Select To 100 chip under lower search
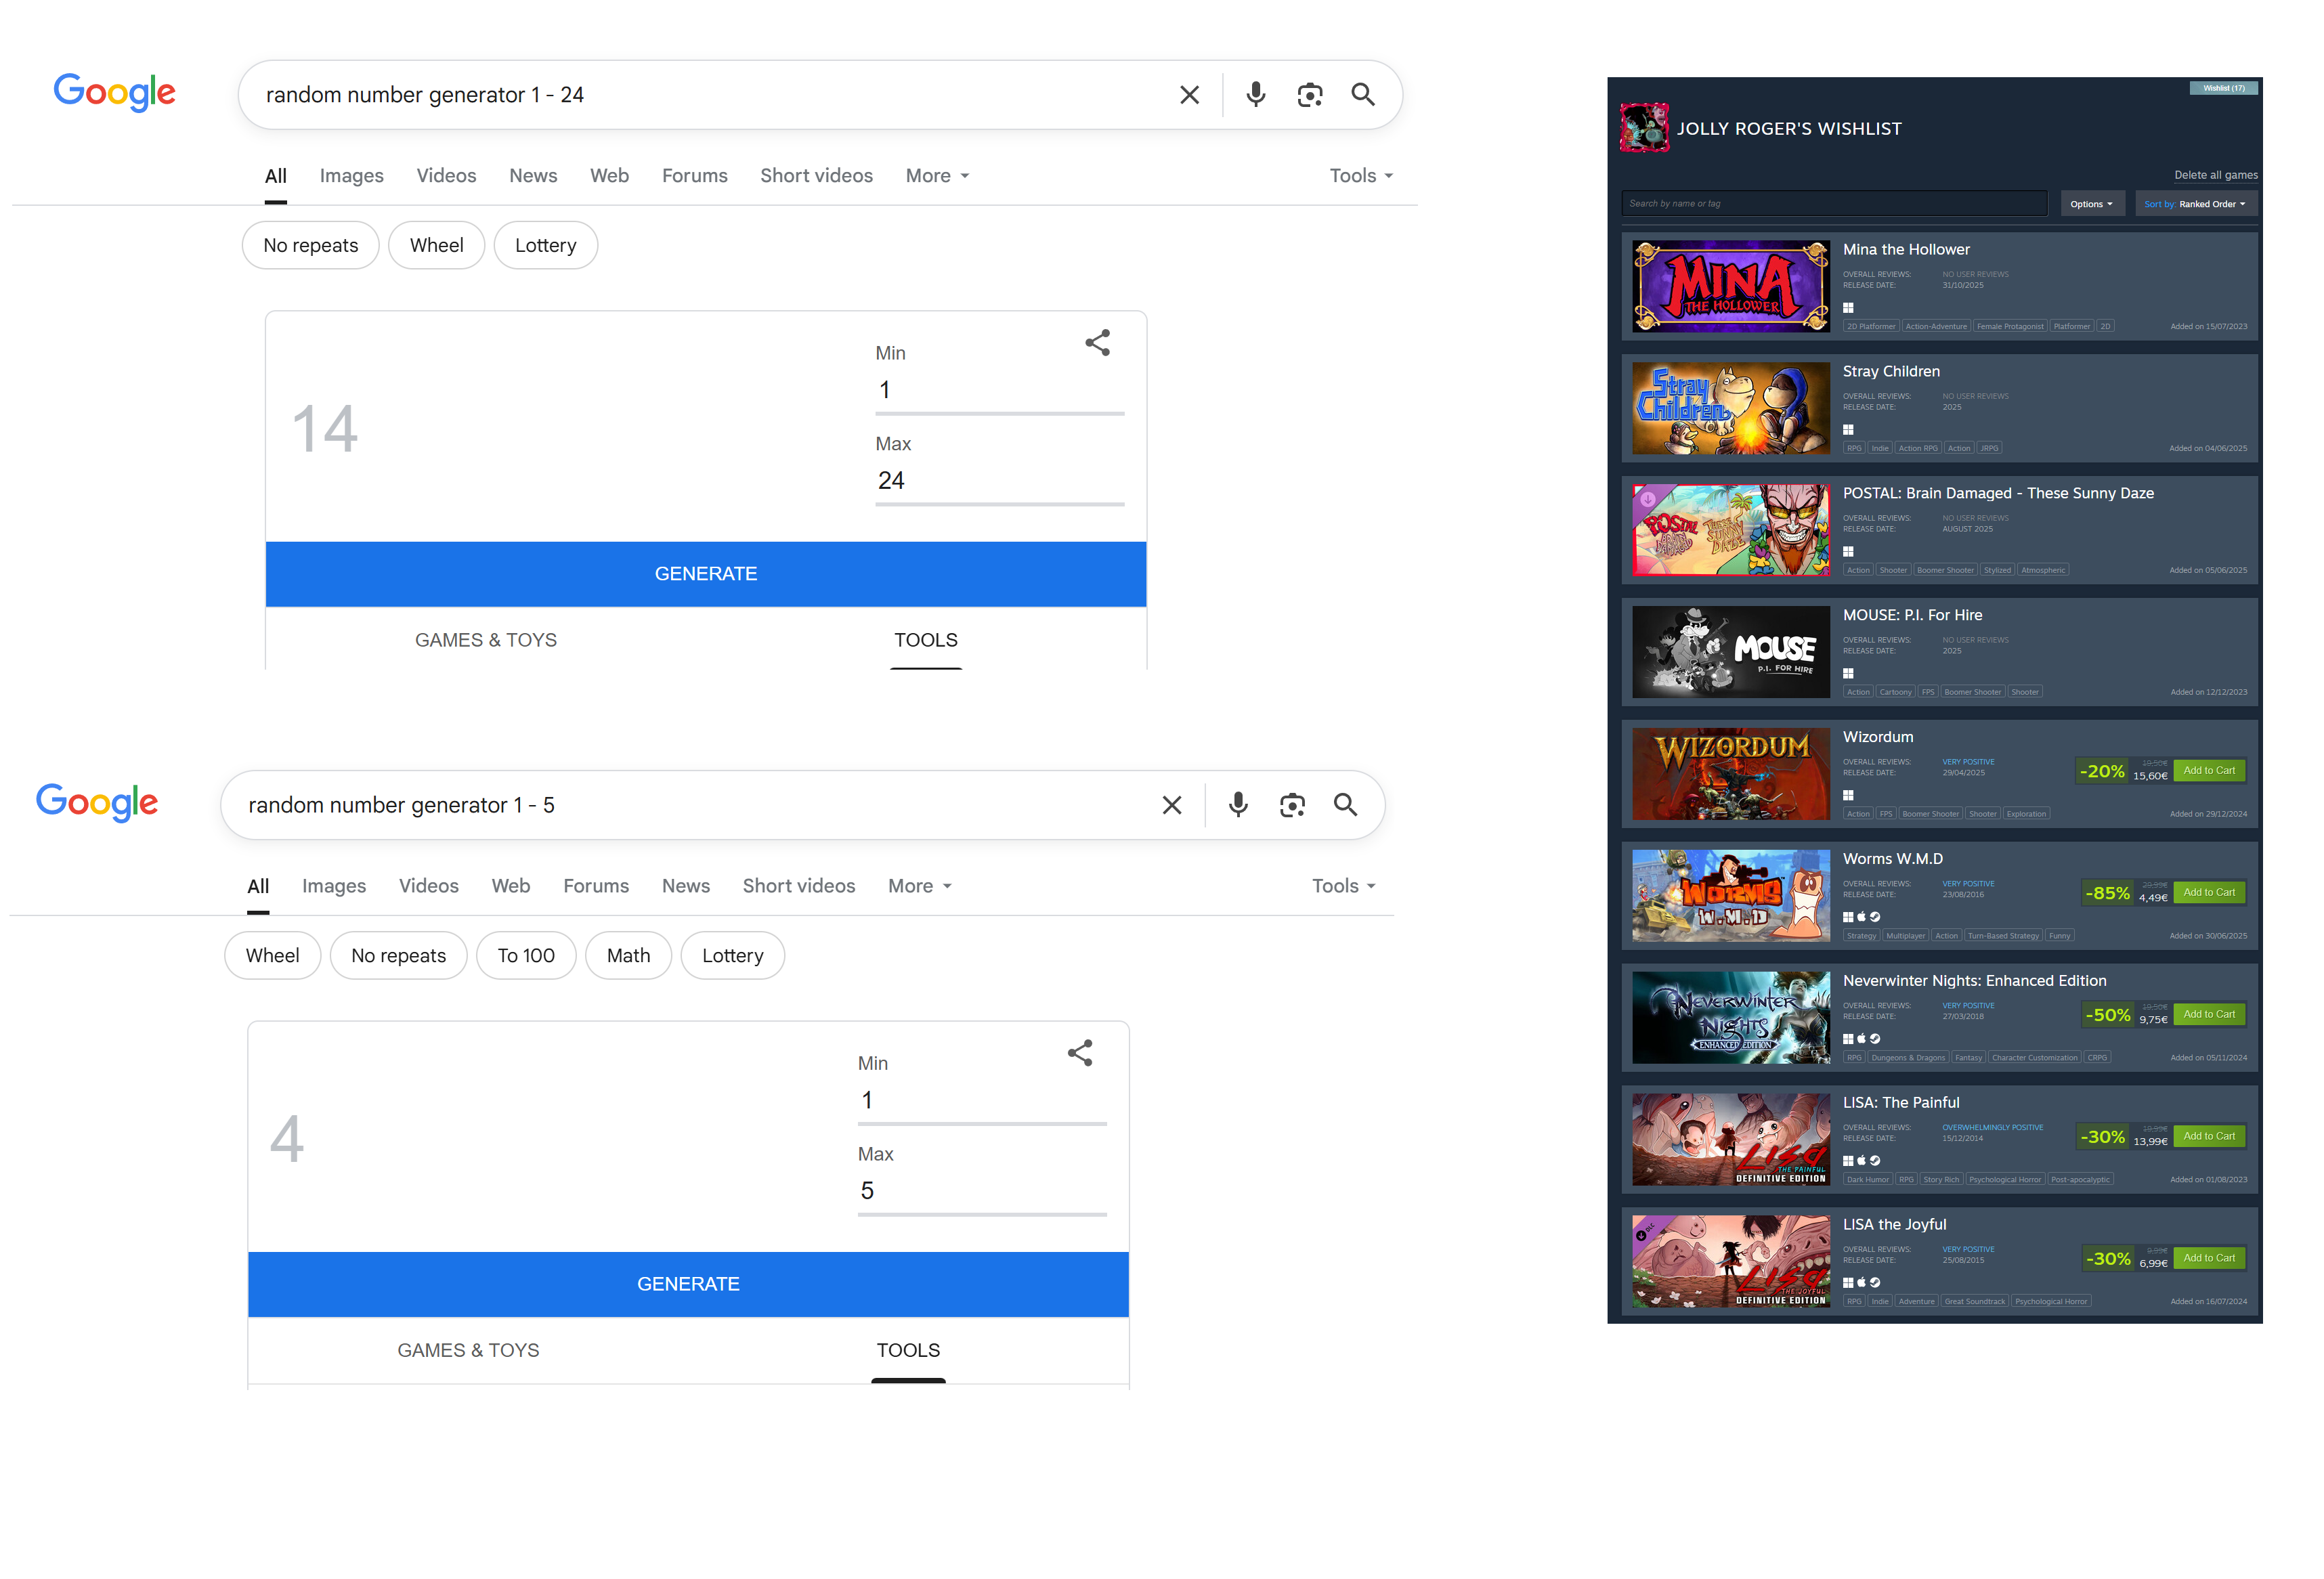 [526, 956]
